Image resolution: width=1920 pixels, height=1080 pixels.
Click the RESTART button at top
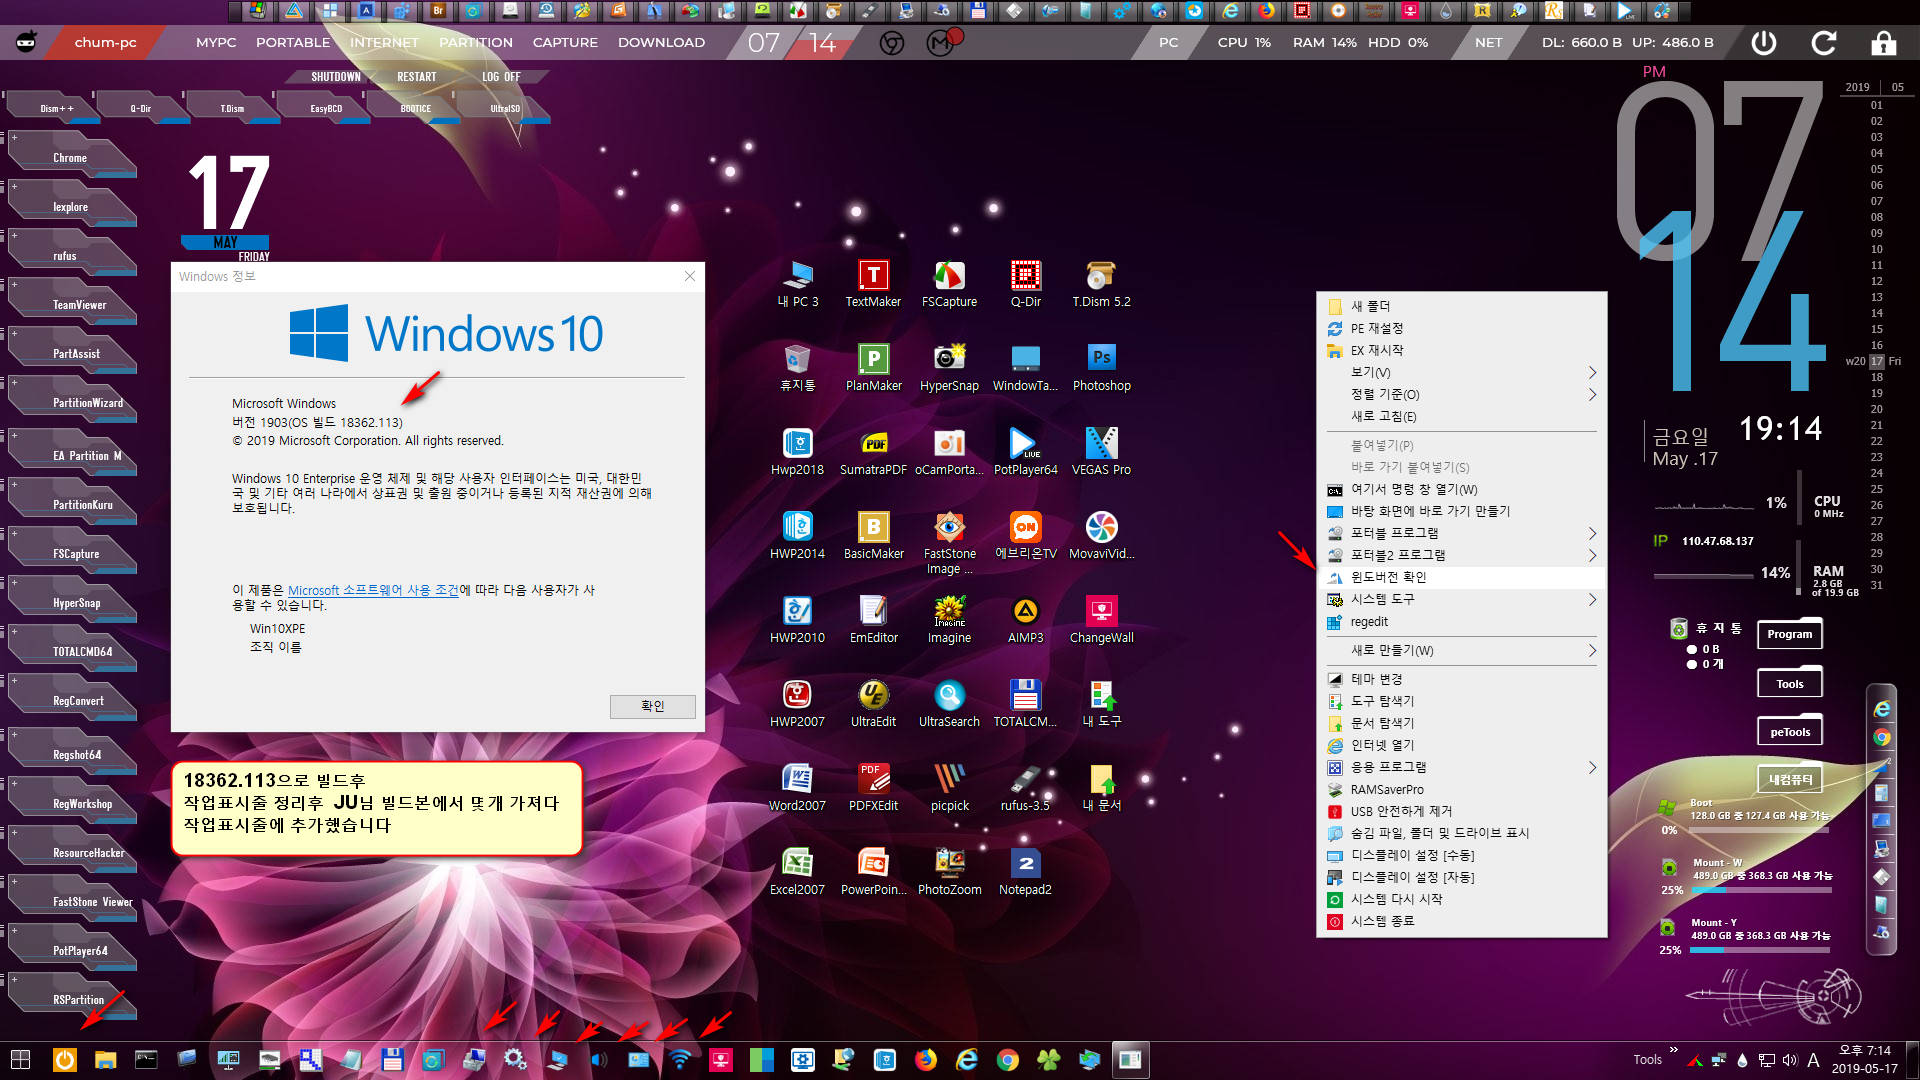tap(417, 77)
